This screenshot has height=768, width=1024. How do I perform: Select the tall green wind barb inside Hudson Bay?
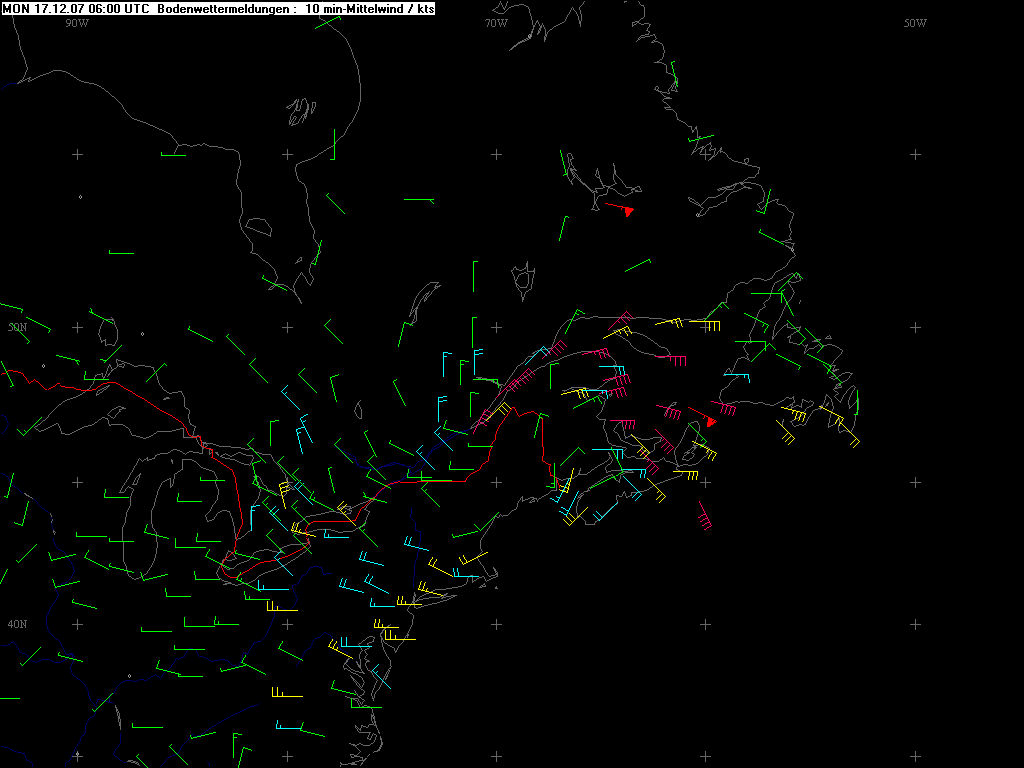click(x=334, y=143)
